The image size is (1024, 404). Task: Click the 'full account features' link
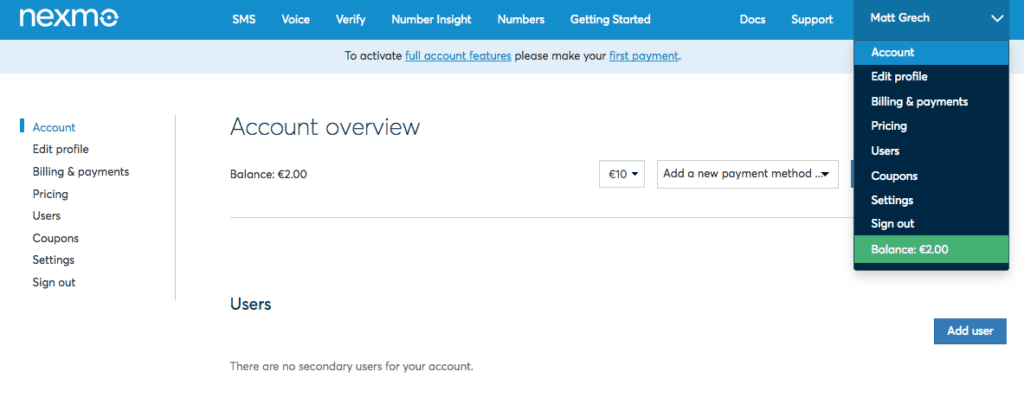click(458, 56)
